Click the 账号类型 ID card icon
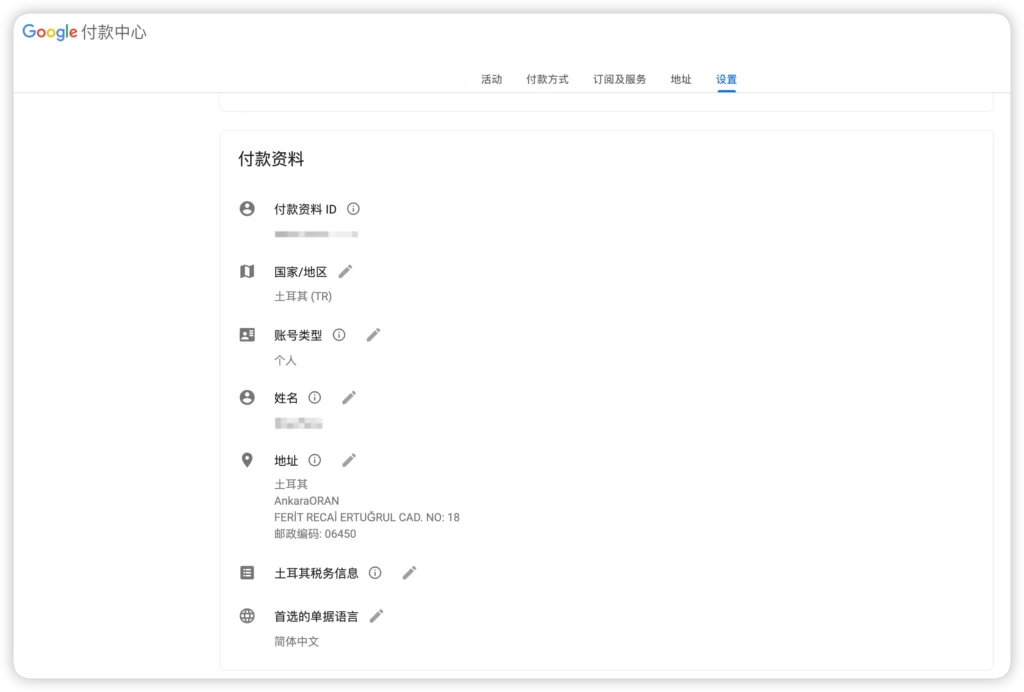 point(247,335)
